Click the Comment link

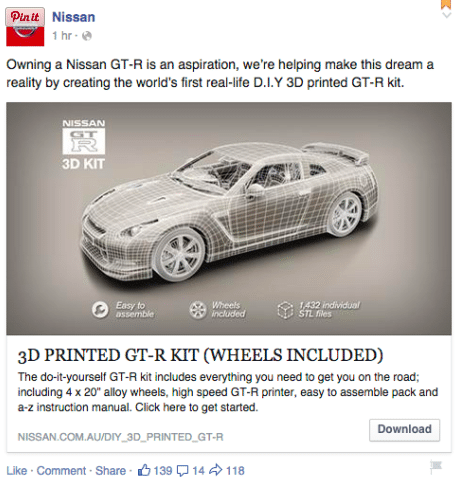coord(61,471)
